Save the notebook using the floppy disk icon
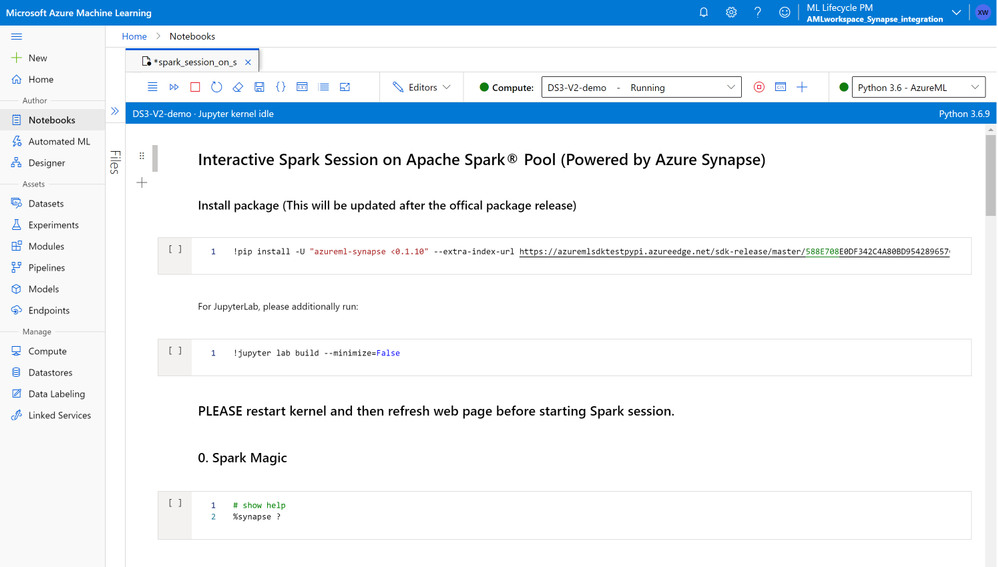Screen dimensions: 998x567 click(x=259, y=87)
